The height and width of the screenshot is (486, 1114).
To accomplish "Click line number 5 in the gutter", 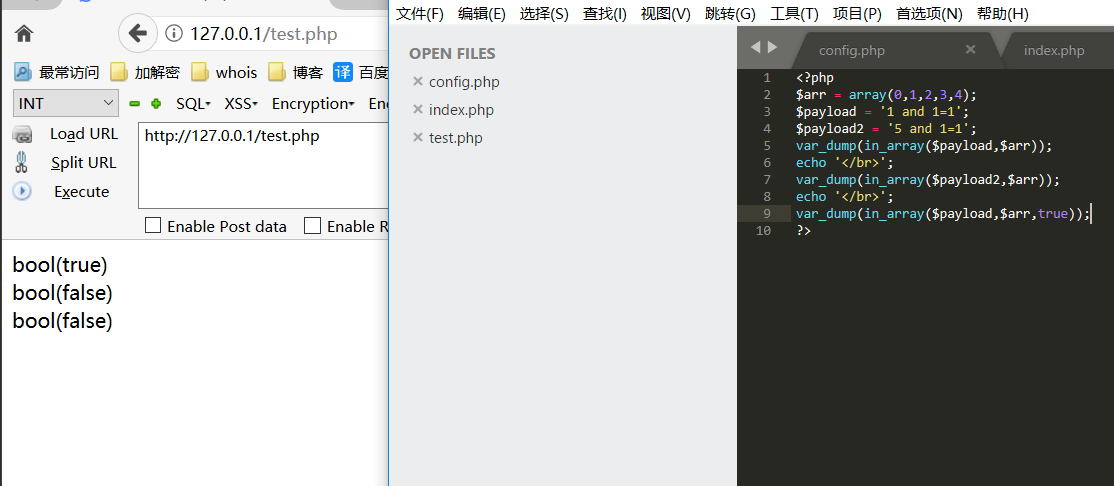I will 767,146.
